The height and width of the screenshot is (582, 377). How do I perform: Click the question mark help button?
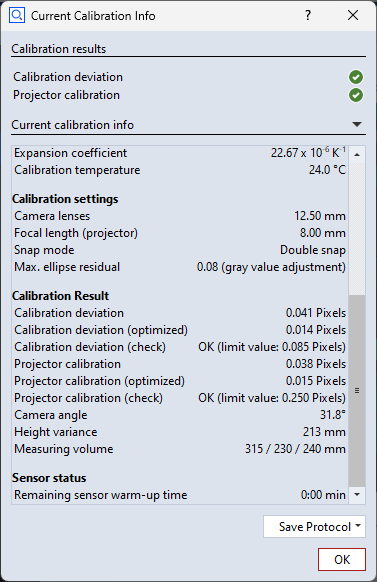(308, 15)
